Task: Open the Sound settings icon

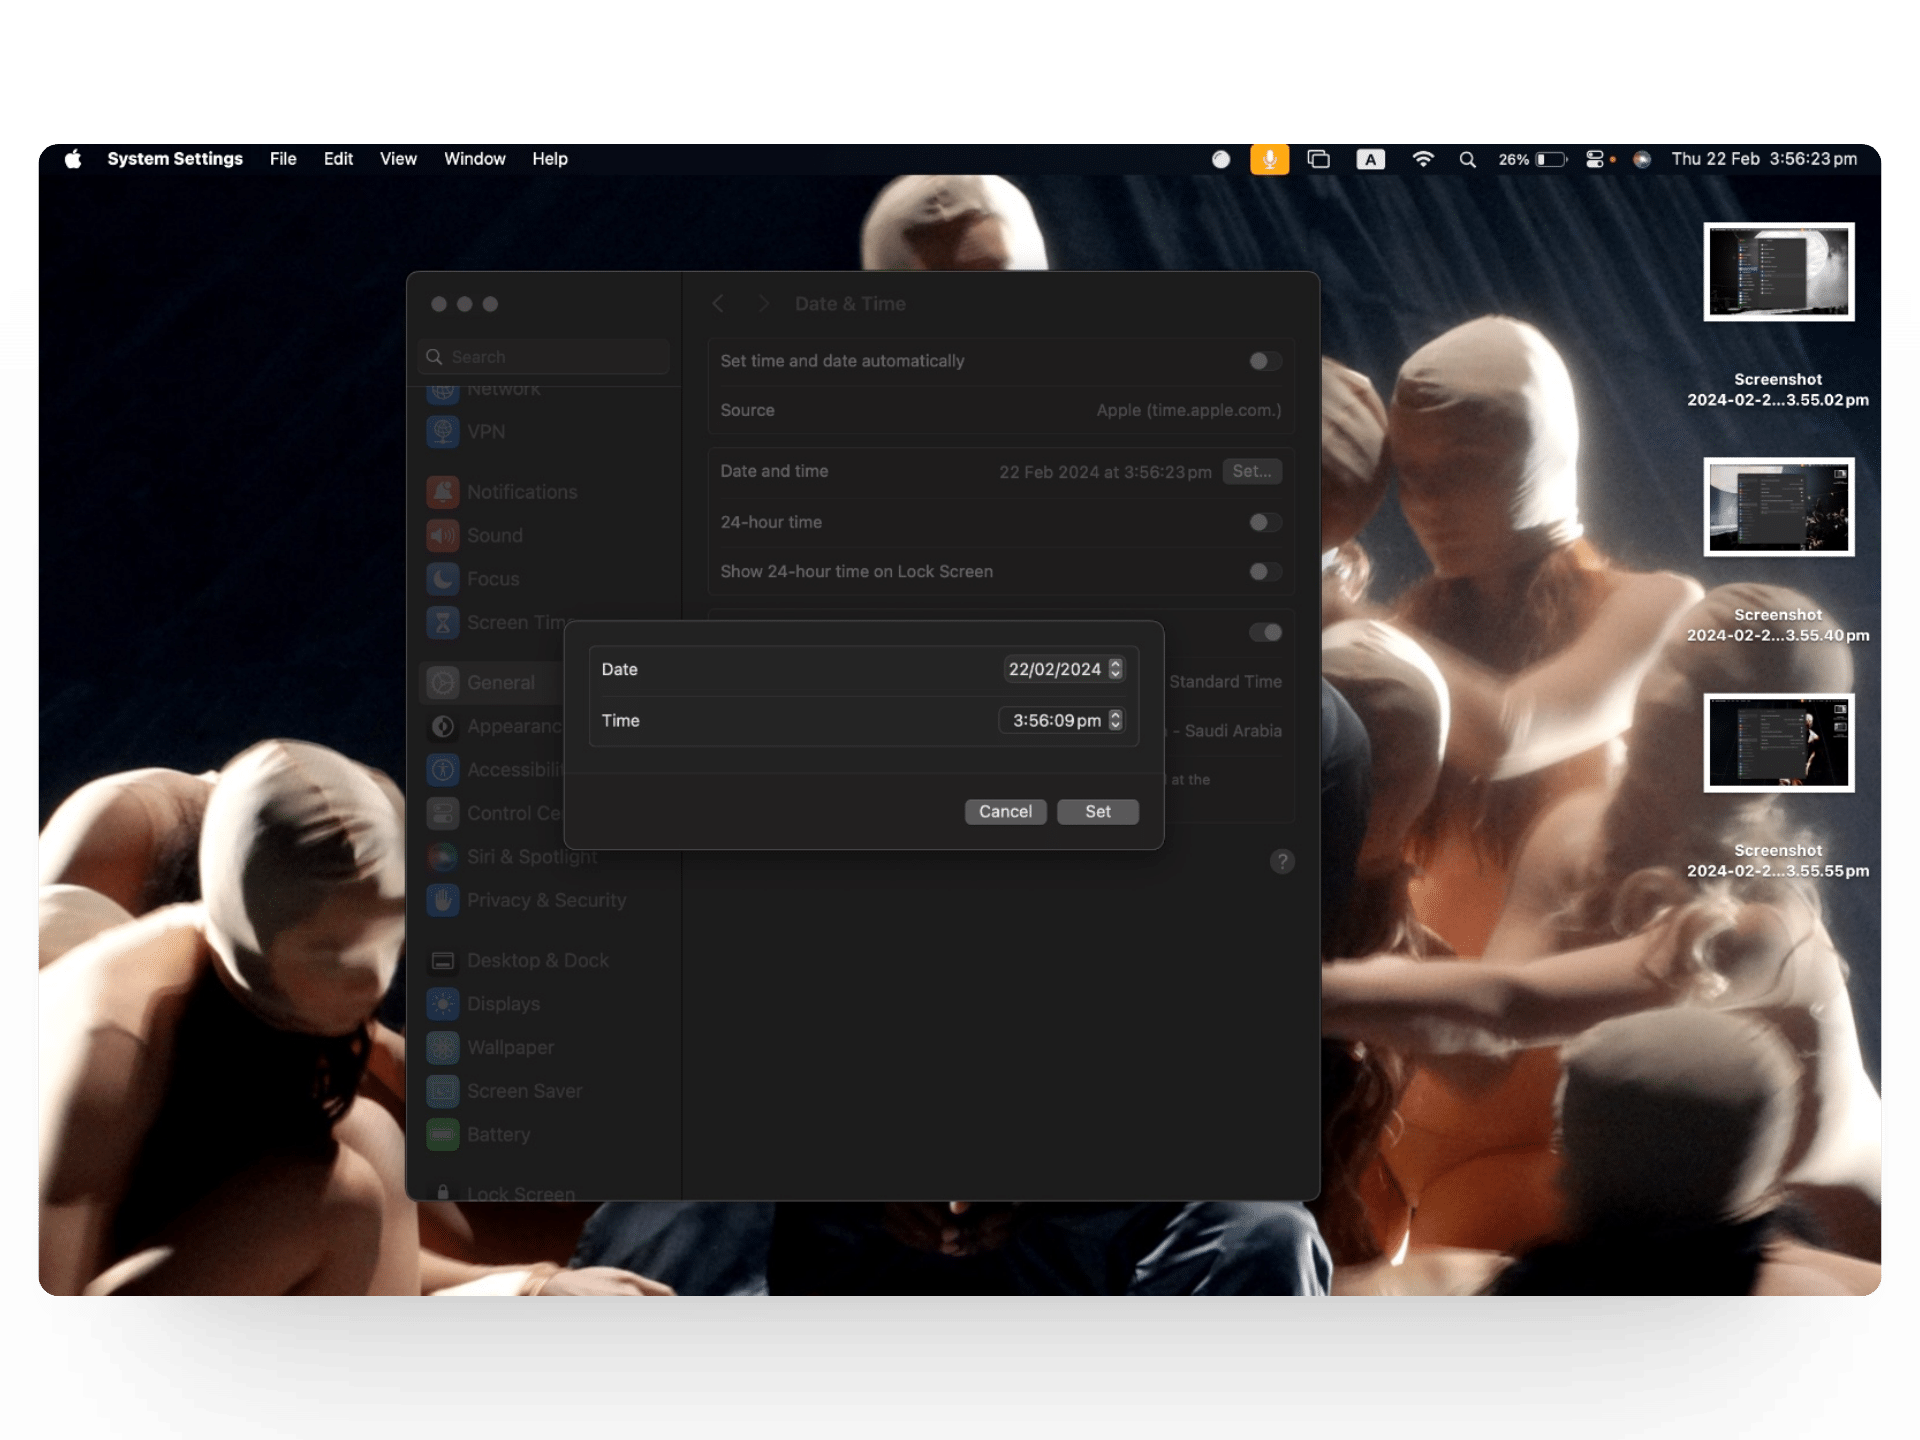Action: (x=442, y=535)
